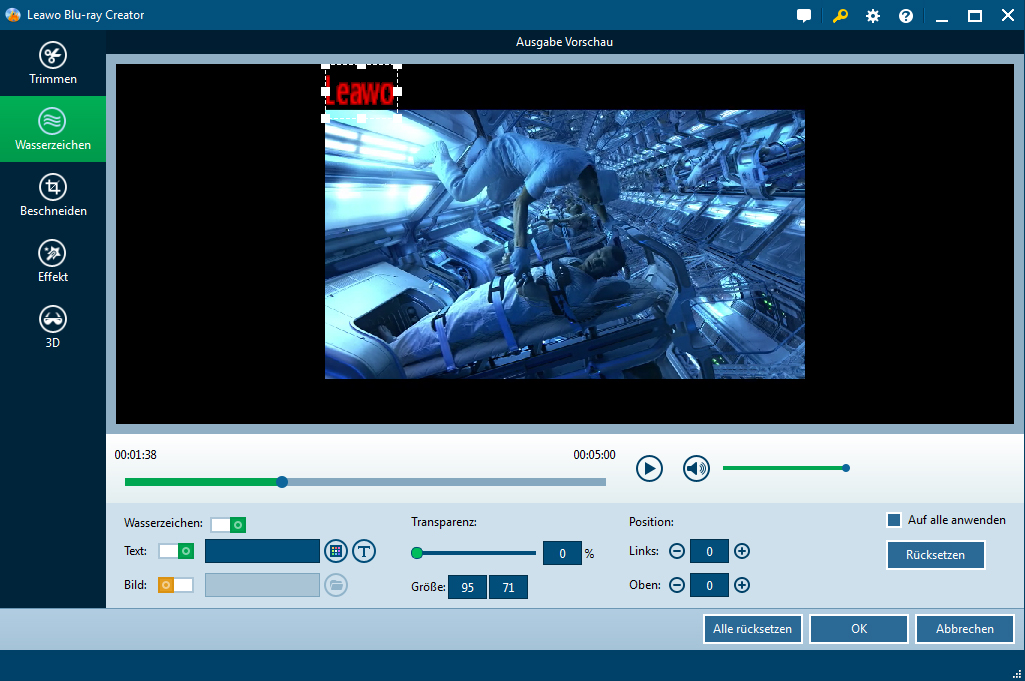Screen dimensions: 1025x681
Task: Check 'Auf alle anwenden' checkbox
Action: [894, 520]
